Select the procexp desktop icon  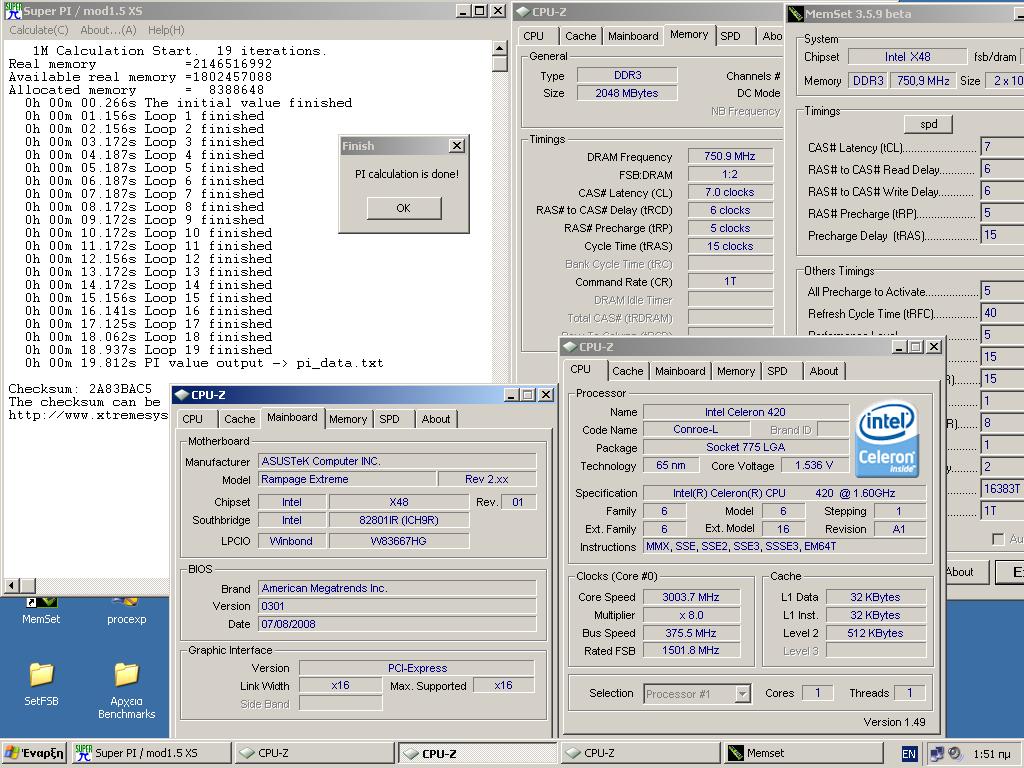126,611
